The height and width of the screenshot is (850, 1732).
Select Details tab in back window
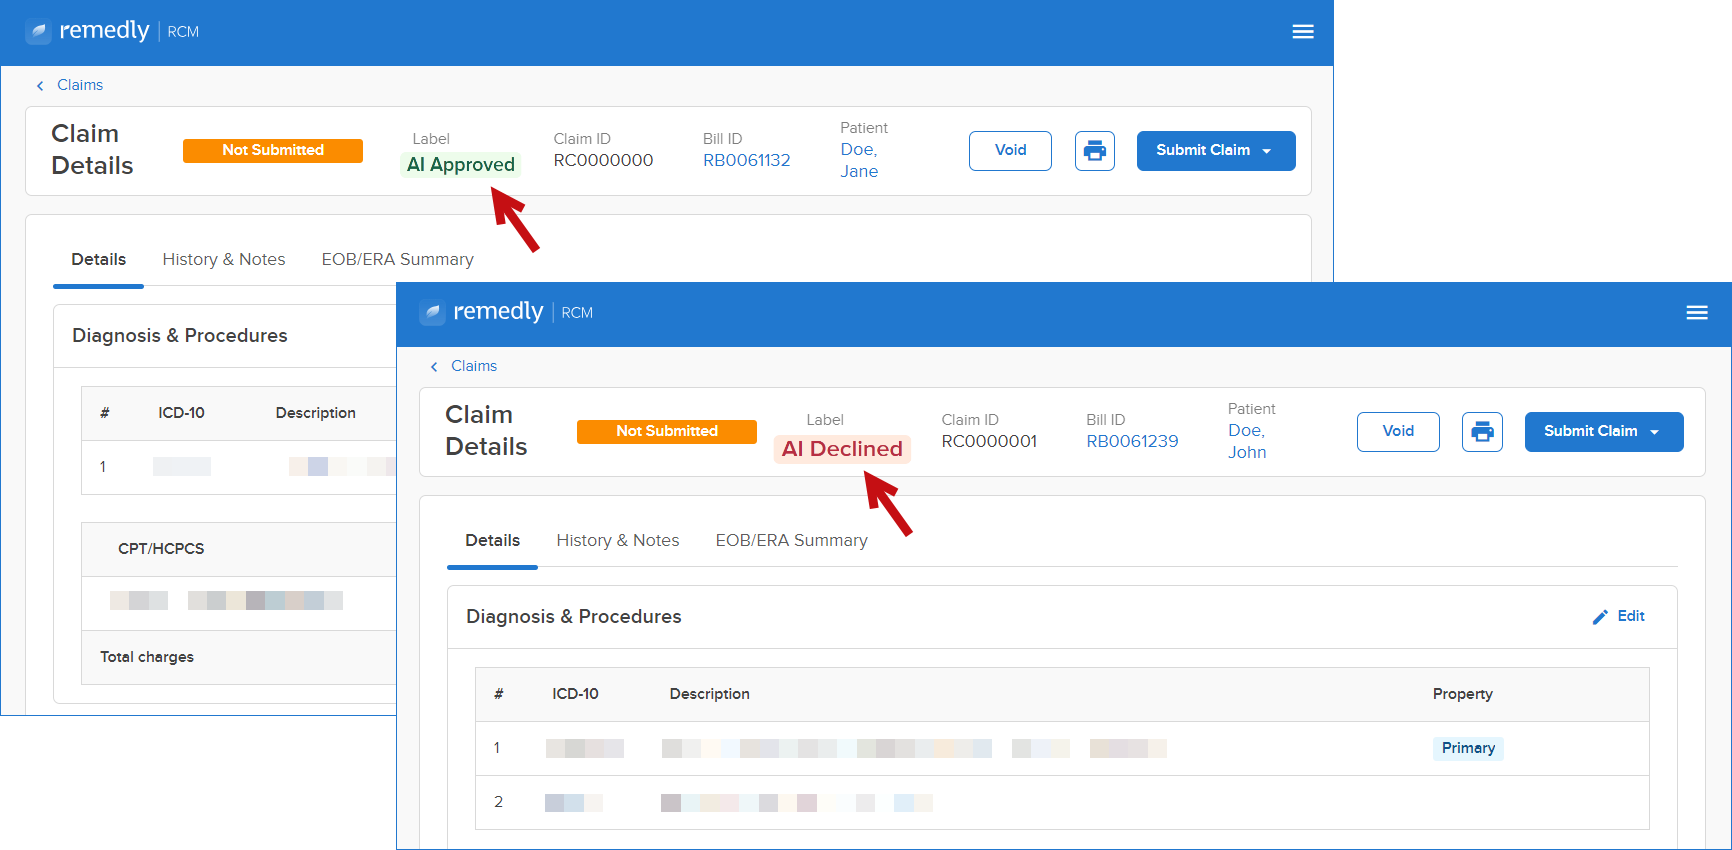point(98,260)
